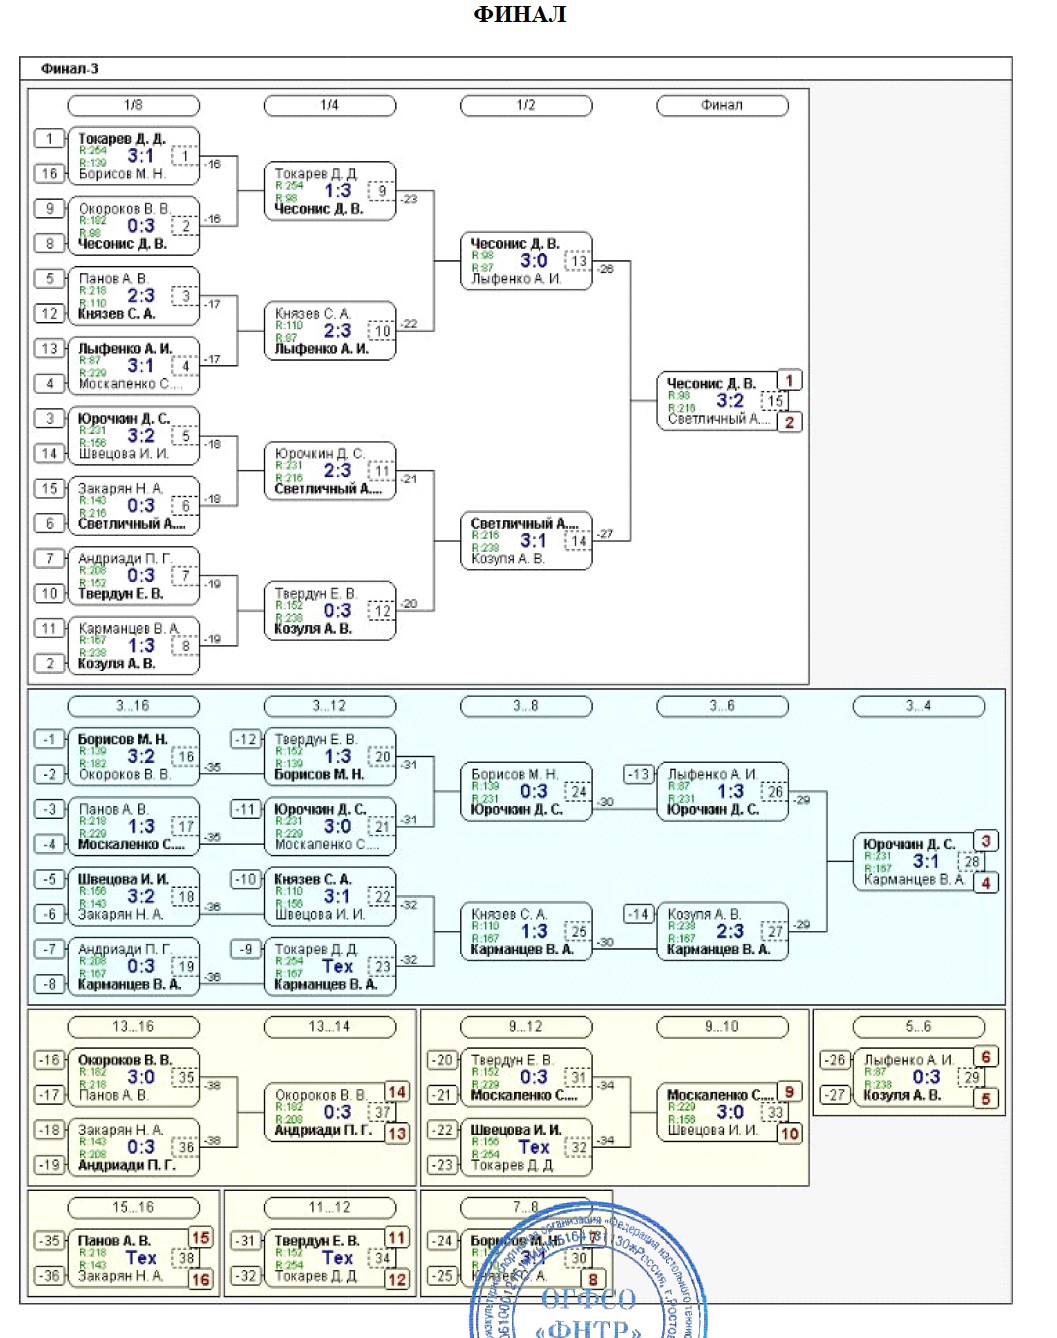This screenshot has width=1057, height=1338.
Task: Click the 2:3 score of Козуля–Карманцев 3..6 match
Action: pos(730,932)
